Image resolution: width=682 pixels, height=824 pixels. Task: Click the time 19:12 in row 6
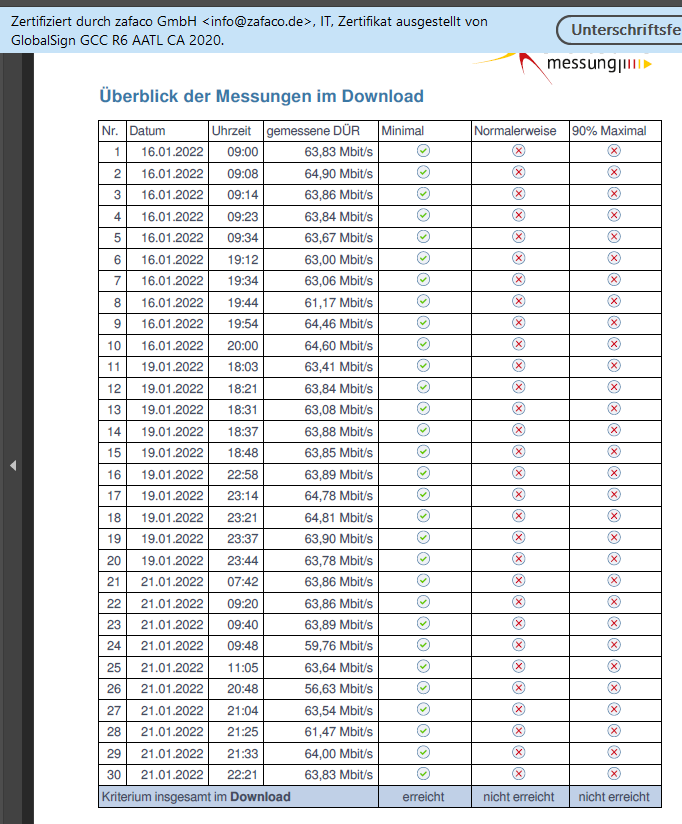[x=243, y=260]
